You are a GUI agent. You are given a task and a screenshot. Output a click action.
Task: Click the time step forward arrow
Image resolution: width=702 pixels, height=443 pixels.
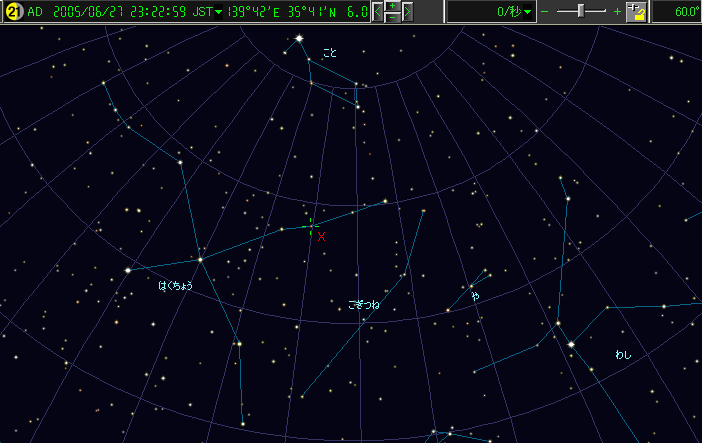tap(407, 12)
